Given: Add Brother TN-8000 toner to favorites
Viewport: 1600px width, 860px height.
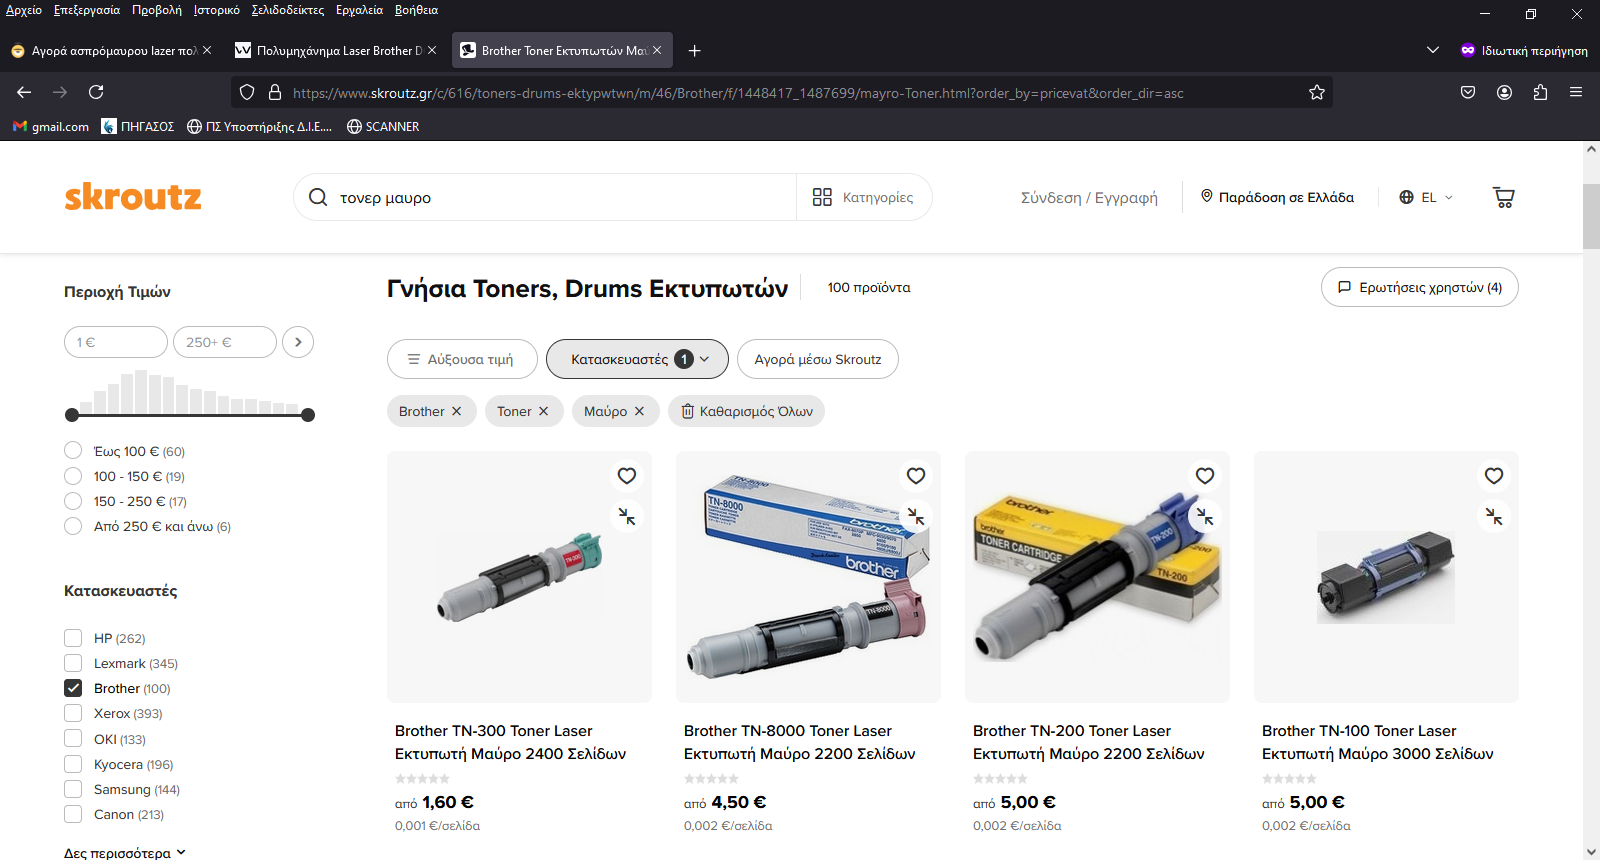Looking at the screenshot, I should pos(916,476).
